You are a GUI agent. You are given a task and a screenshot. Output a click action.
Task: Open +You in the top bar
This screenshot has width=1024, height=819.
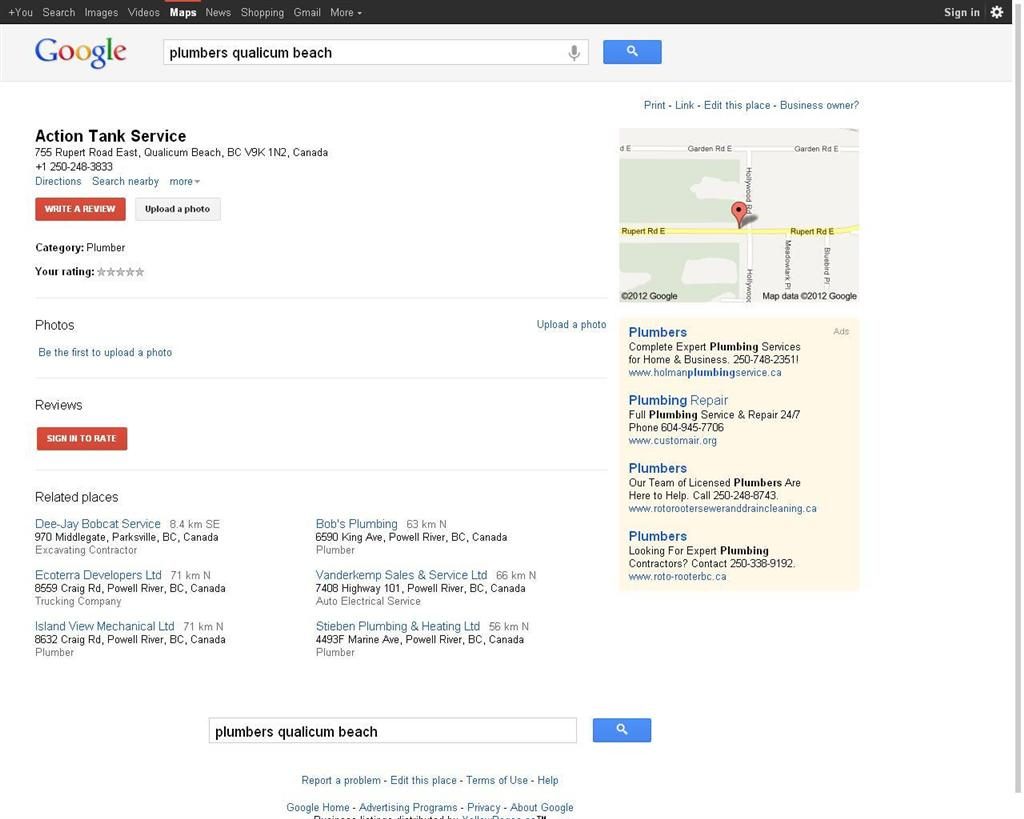(20, 12)
